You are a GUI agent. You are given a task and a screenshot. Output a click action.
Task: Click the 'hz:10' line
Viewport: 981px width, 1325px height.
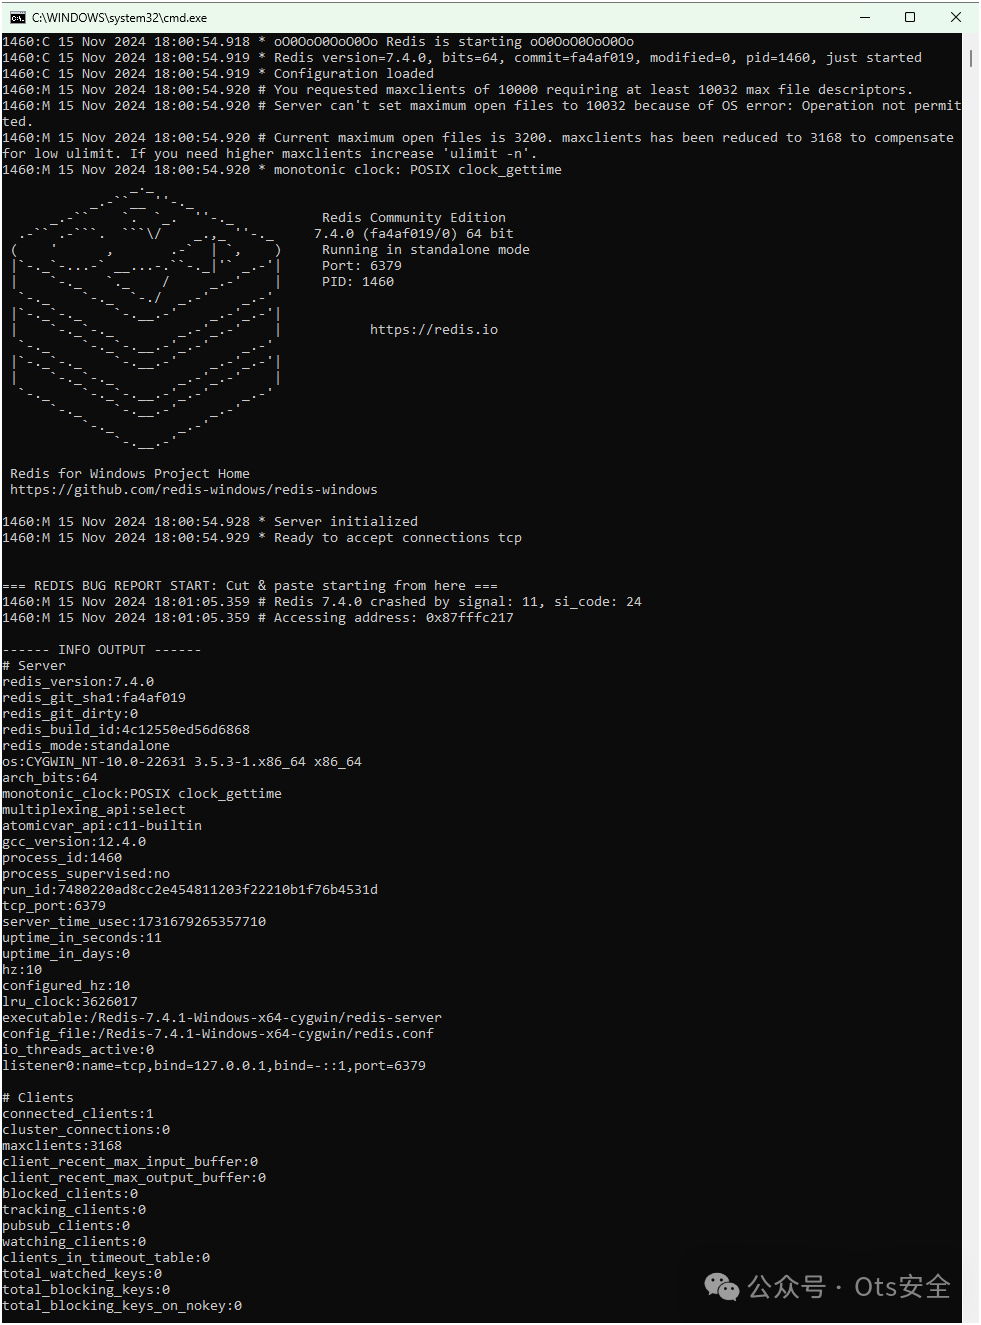pyautogui.click(x=22, y=970)
